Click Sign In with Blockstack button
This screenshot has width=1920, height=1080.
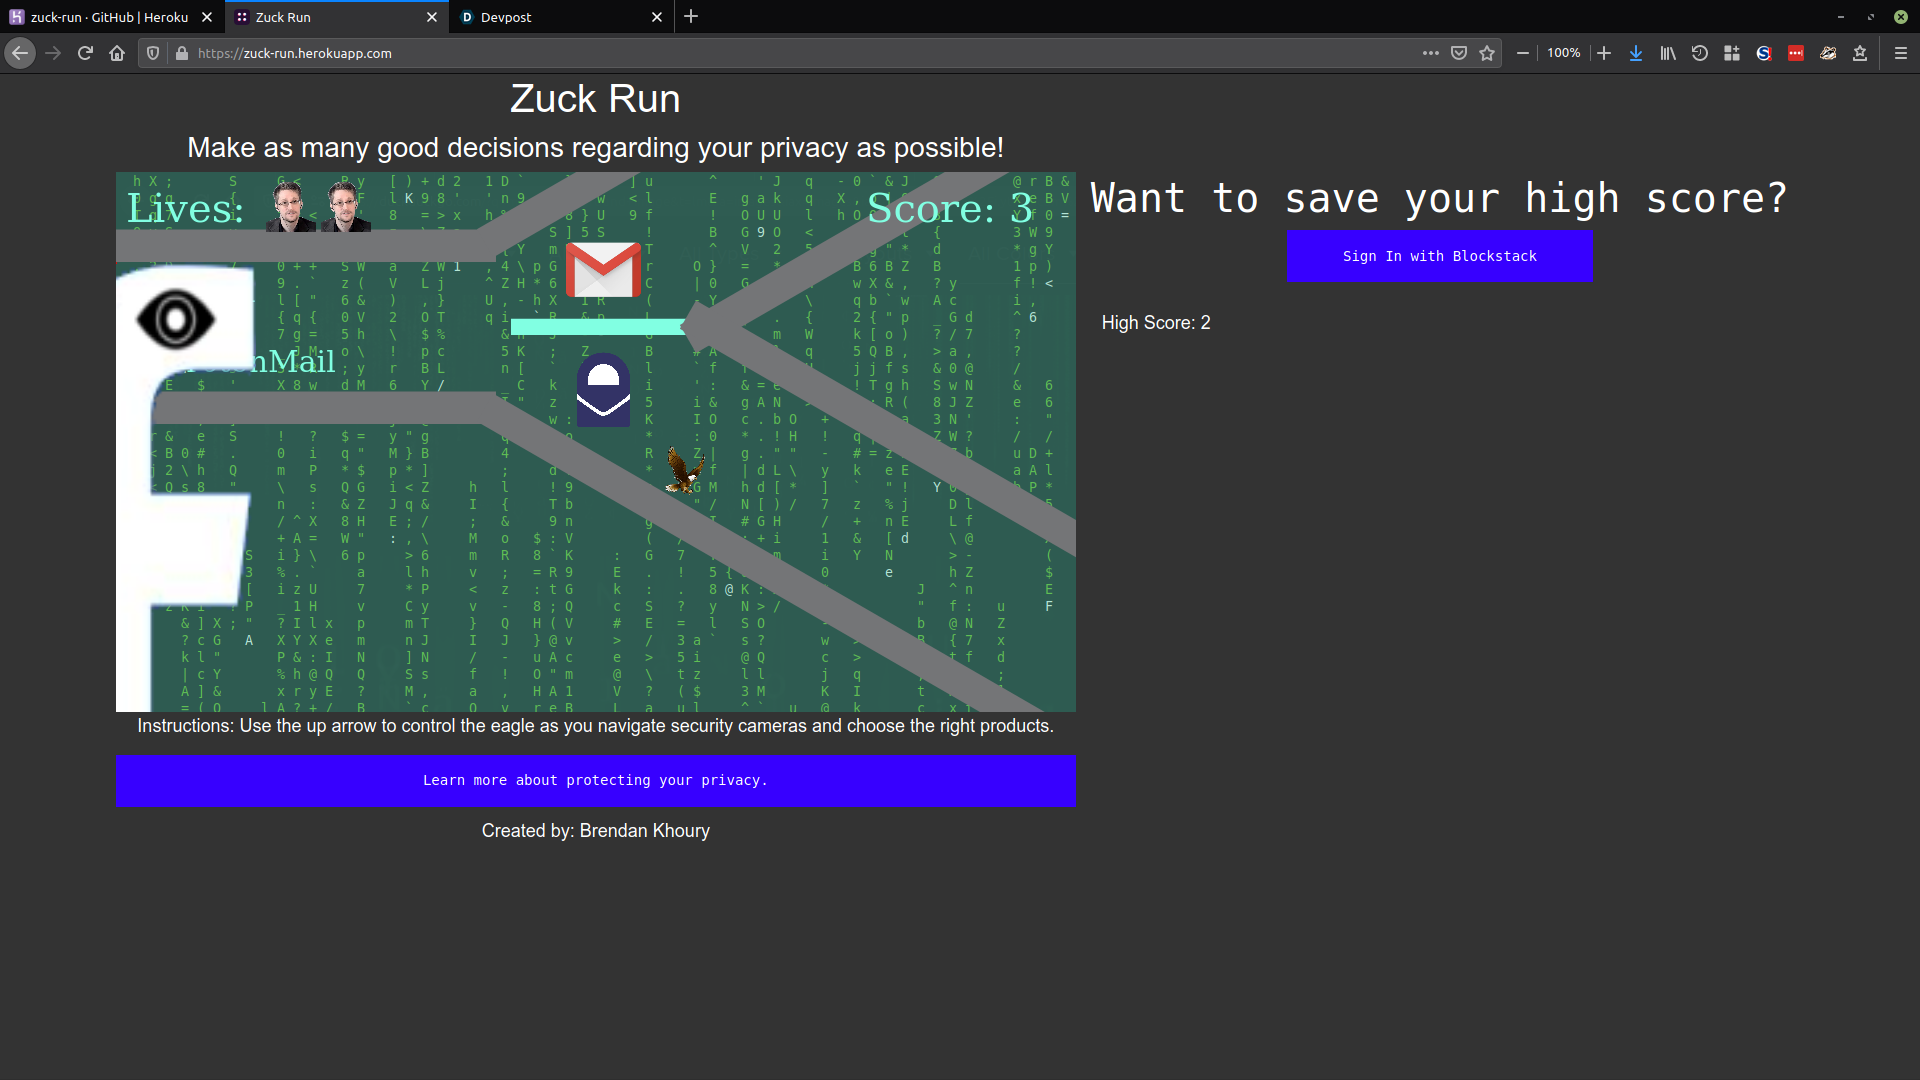click(1440, 256)
